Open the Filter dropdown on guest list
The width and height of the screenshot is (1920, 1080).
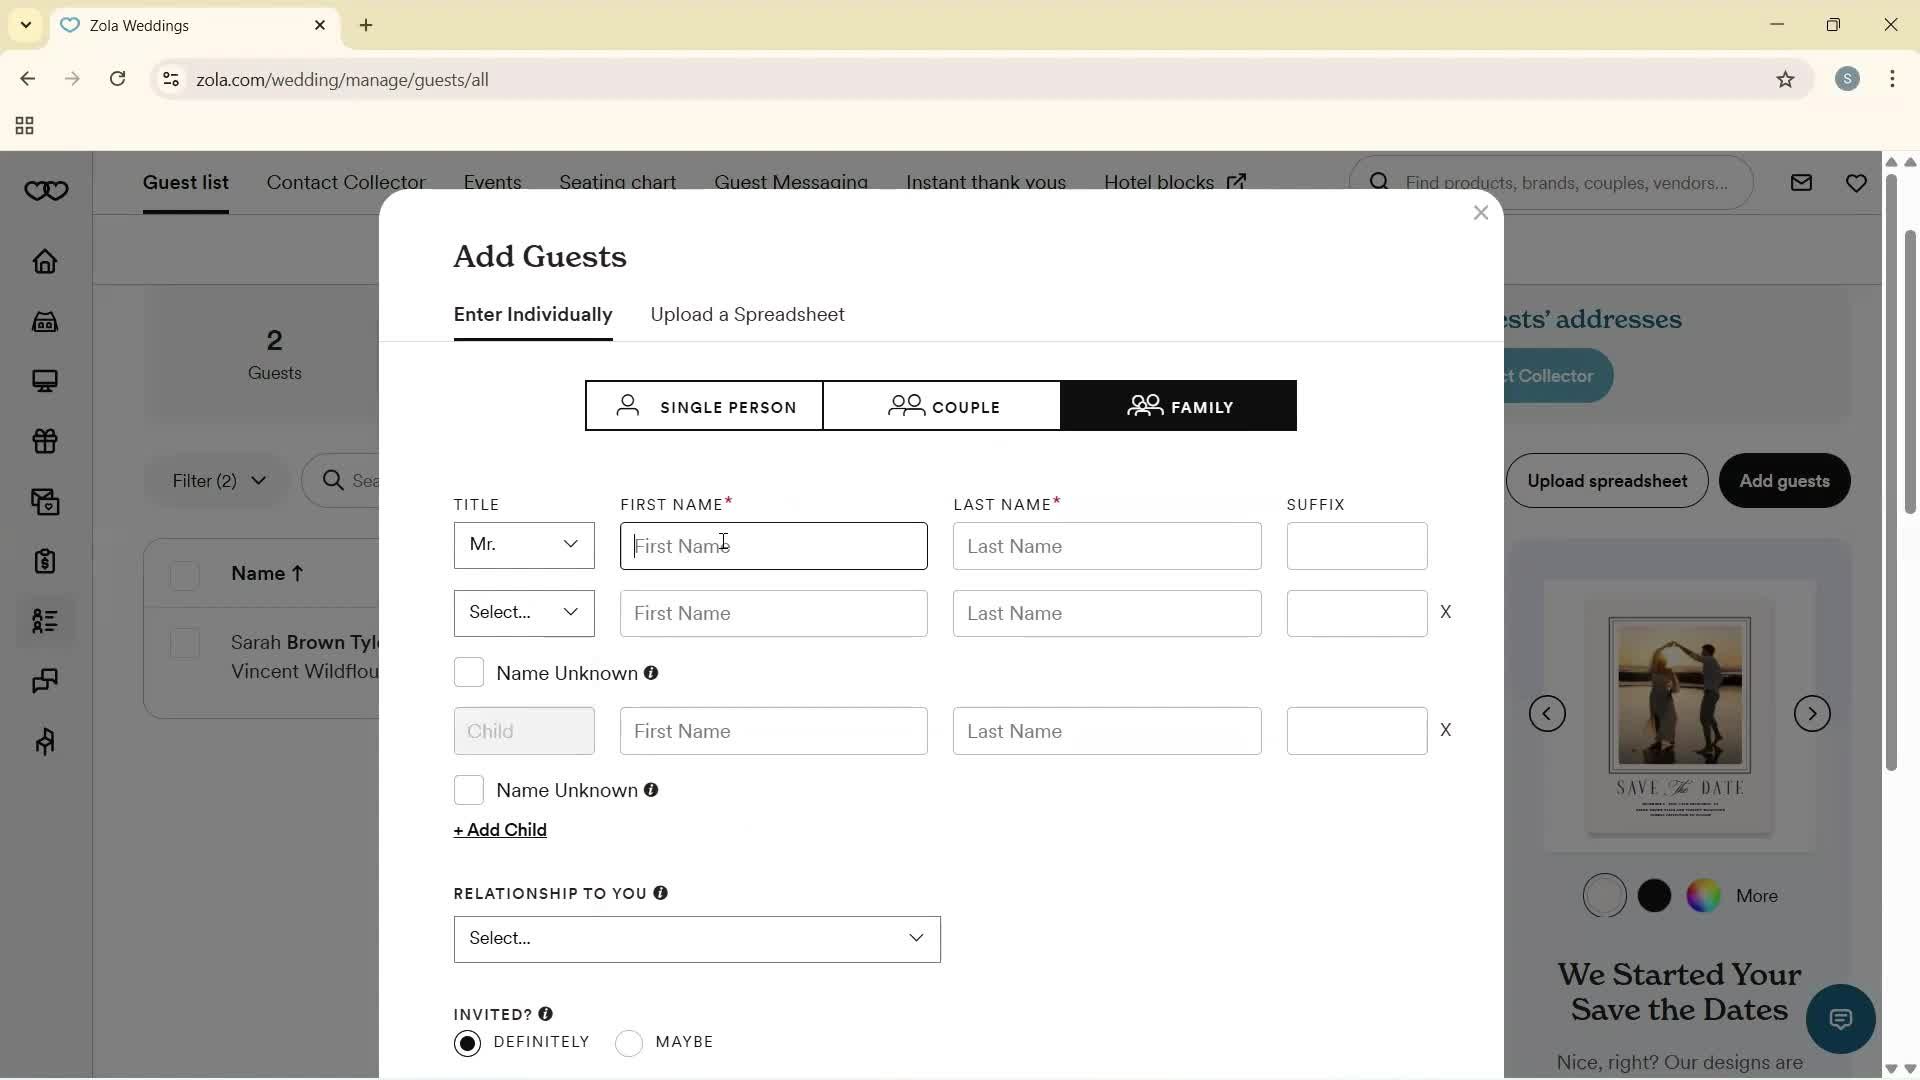pyautogui.click(x=216, y=481)
